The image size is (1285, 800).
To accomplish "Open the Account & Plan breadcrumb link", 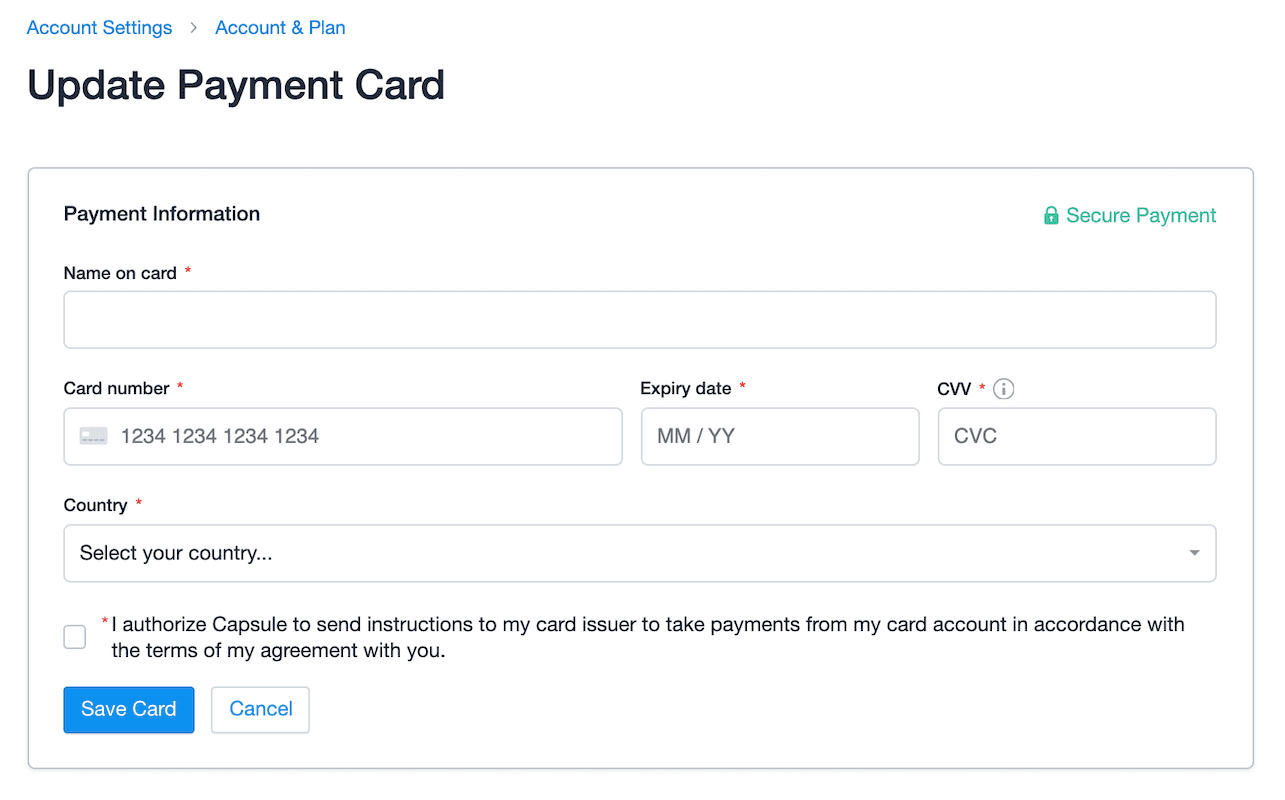I will pos(280,28).
